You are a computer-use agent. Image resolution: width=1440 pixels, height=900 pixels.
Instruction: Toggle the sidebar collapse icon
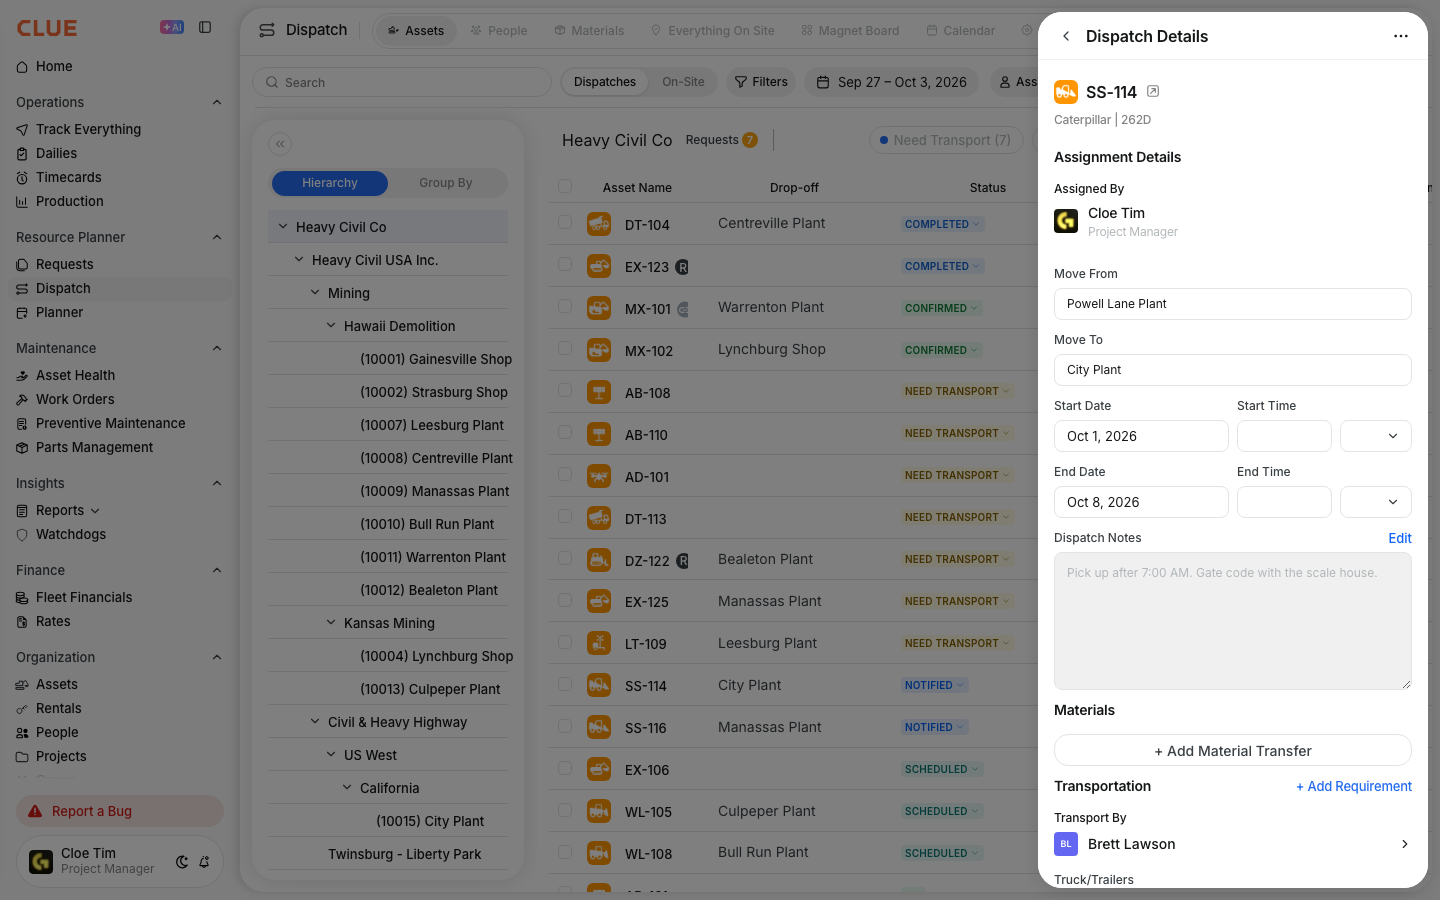tap(205, 27)
